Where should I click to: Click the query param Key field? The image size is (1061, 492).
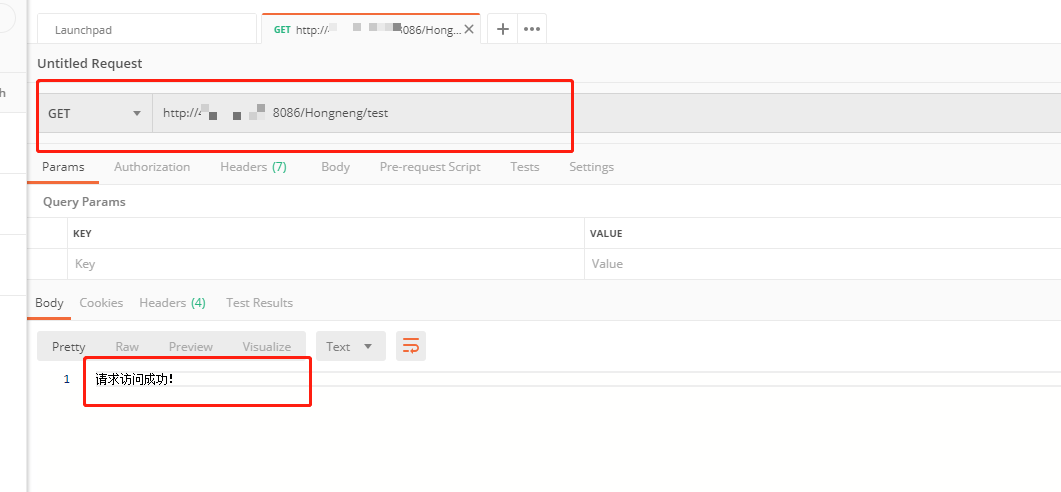click(x=325, y=264)
